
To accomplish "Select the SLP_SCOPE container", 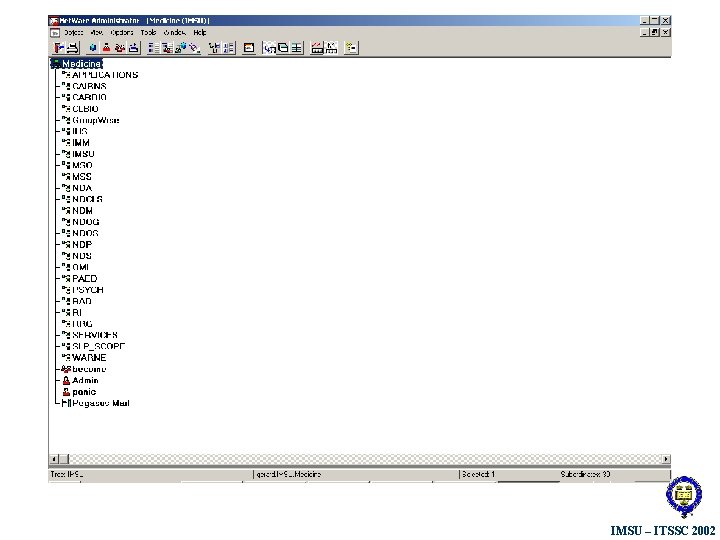I will point(98,346).
